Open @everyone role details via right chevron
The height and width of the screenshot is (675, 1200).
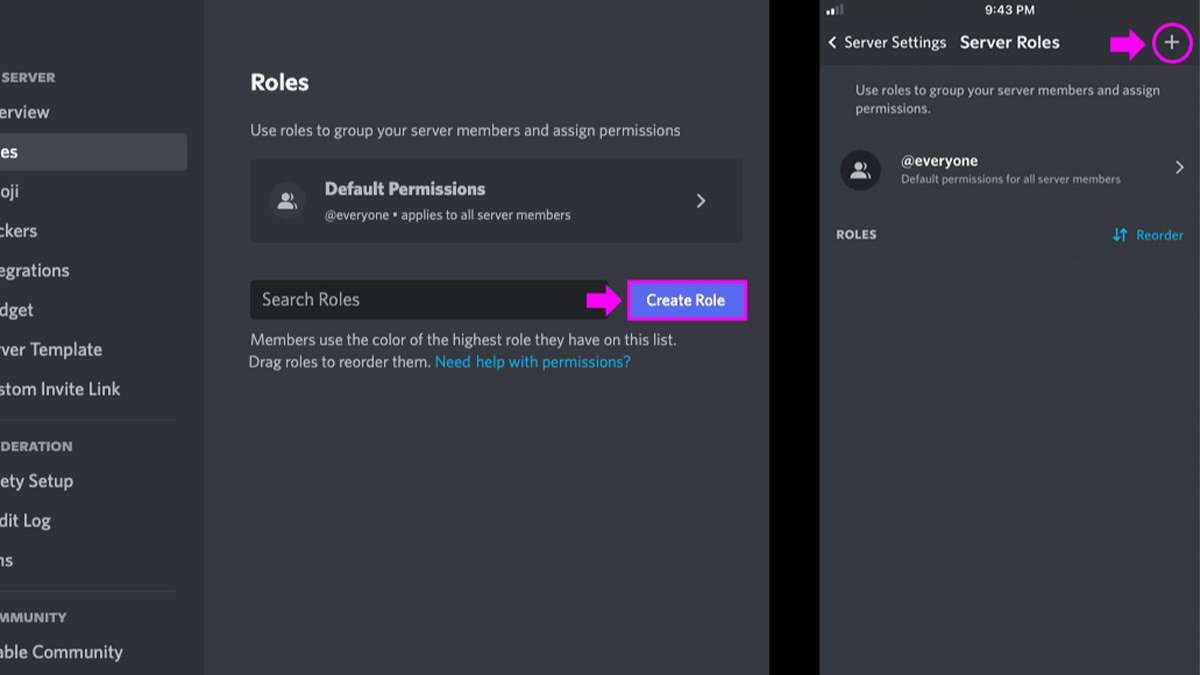pos(1181,167)
